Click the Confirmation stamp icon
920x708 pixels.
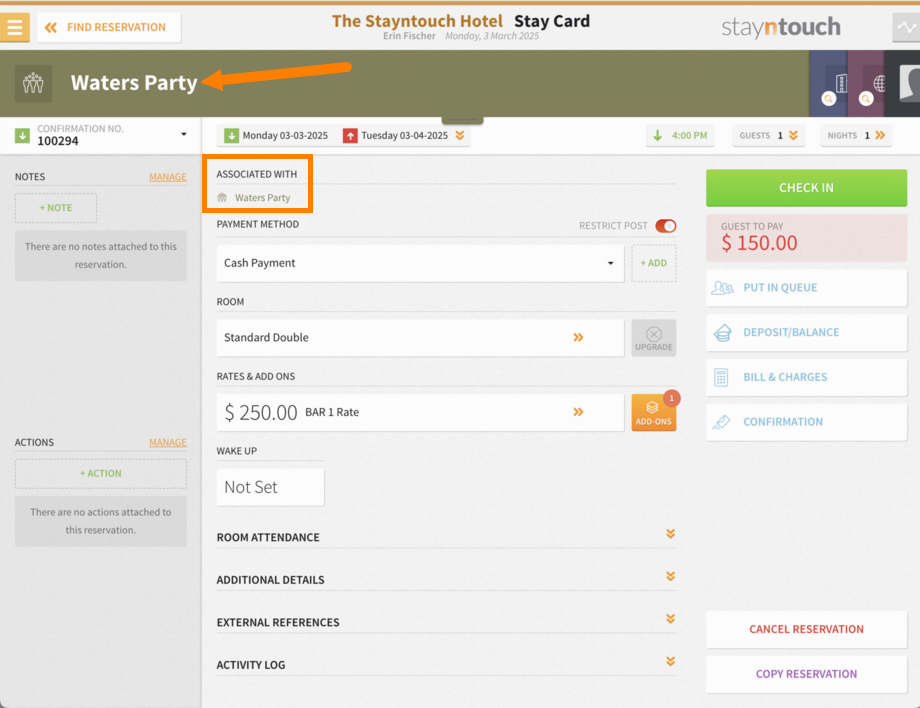point(721,422)
